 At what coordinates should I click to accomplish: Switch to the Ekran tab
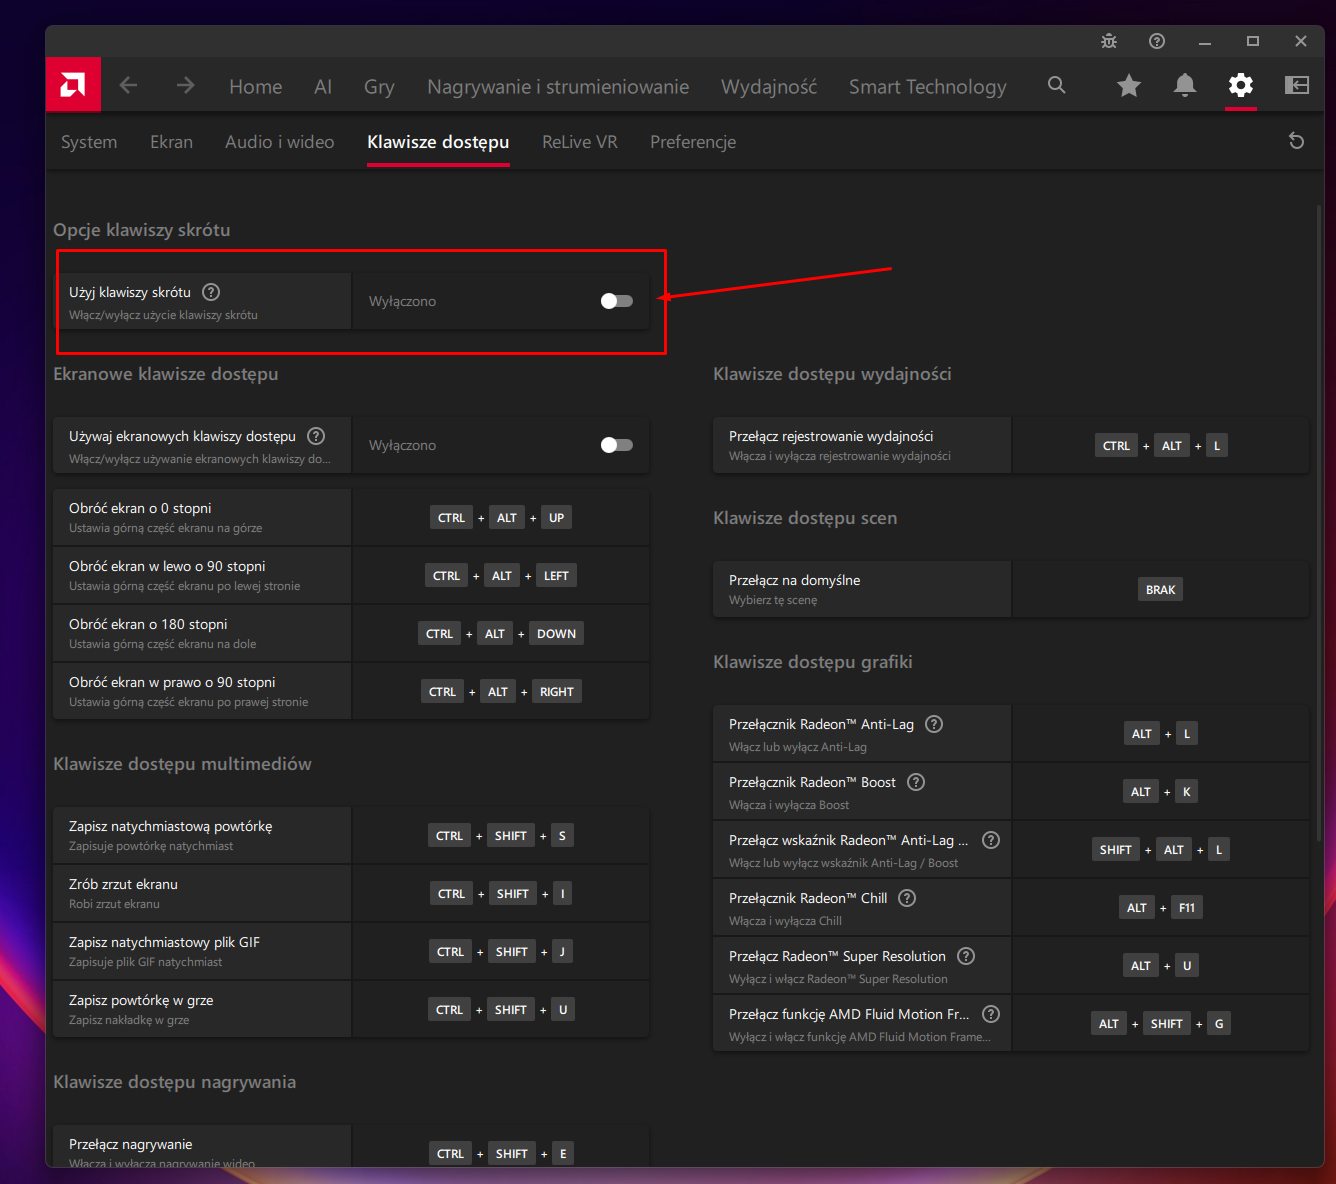pyautogui.click(x=171, y=142)
